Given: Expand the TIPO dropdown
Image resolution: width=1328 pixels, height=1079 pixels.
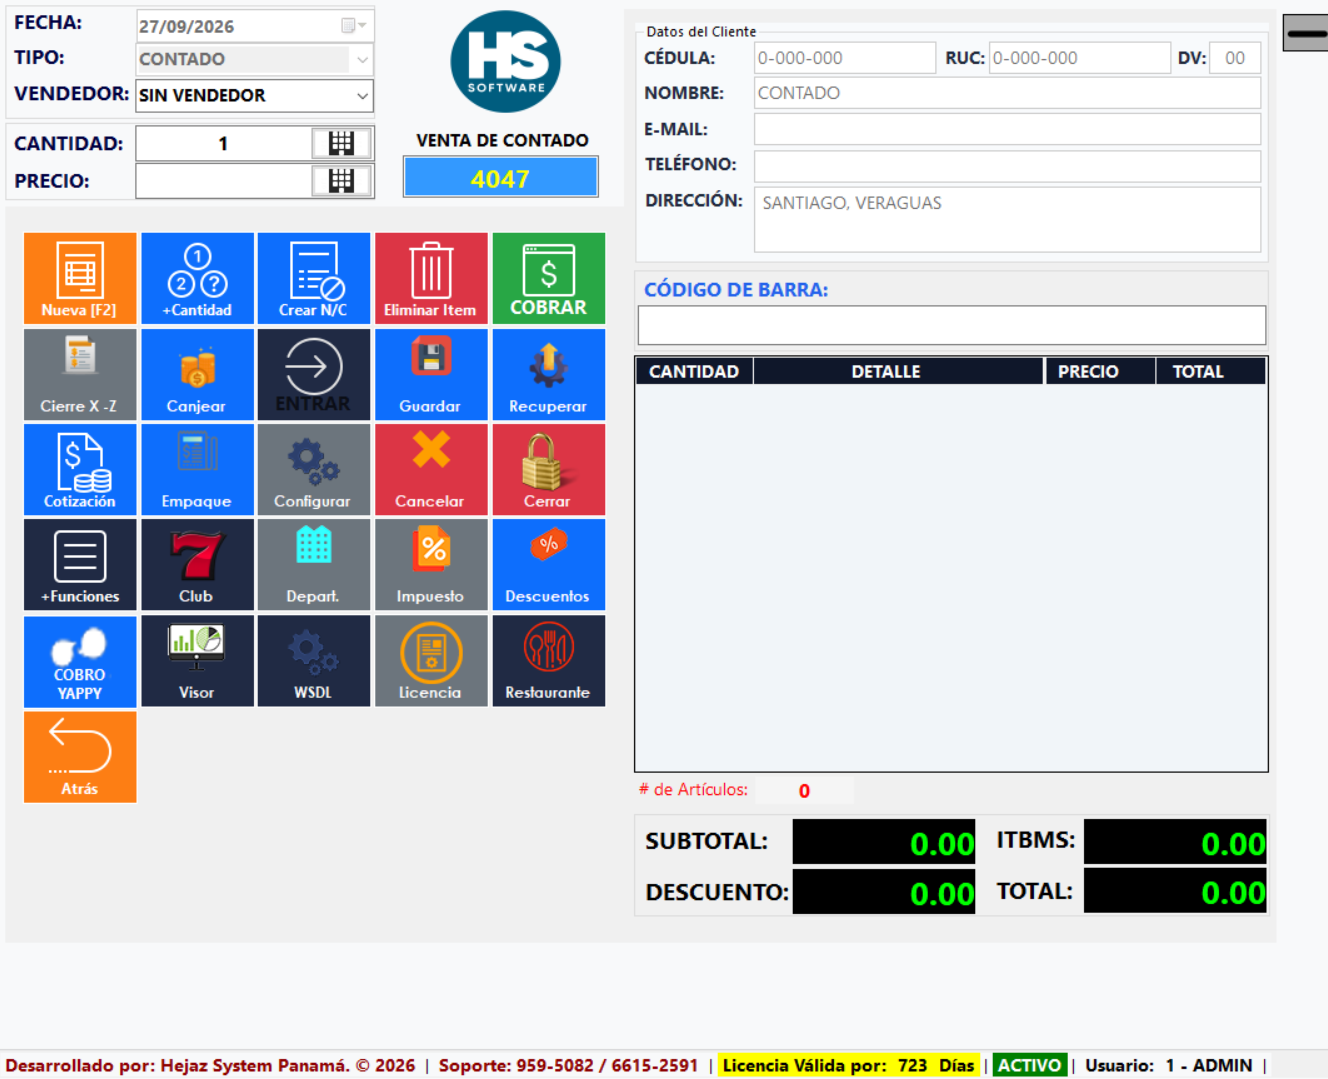Looking at the screenshot, I should 362,59.
